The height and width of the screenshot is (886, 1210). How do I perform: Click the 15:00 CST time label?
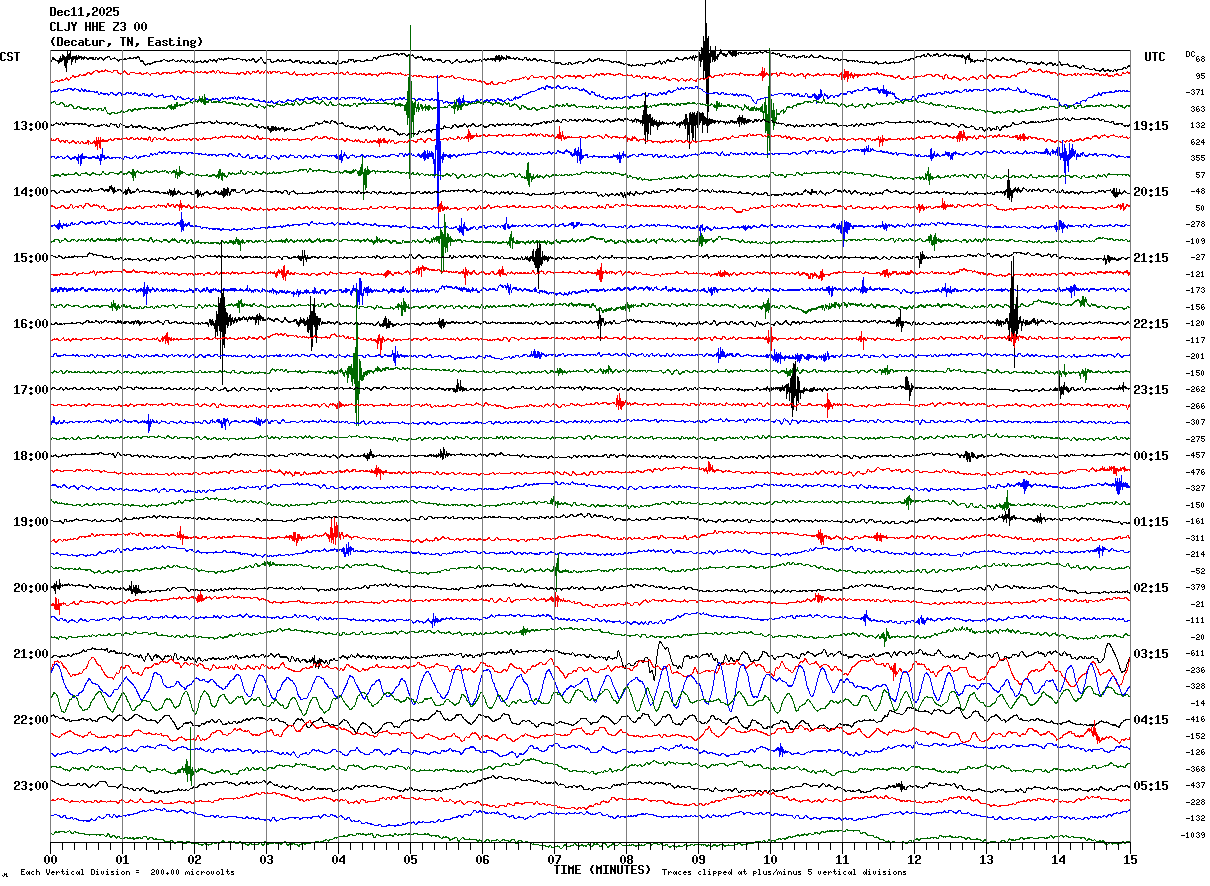coord(31,258)
